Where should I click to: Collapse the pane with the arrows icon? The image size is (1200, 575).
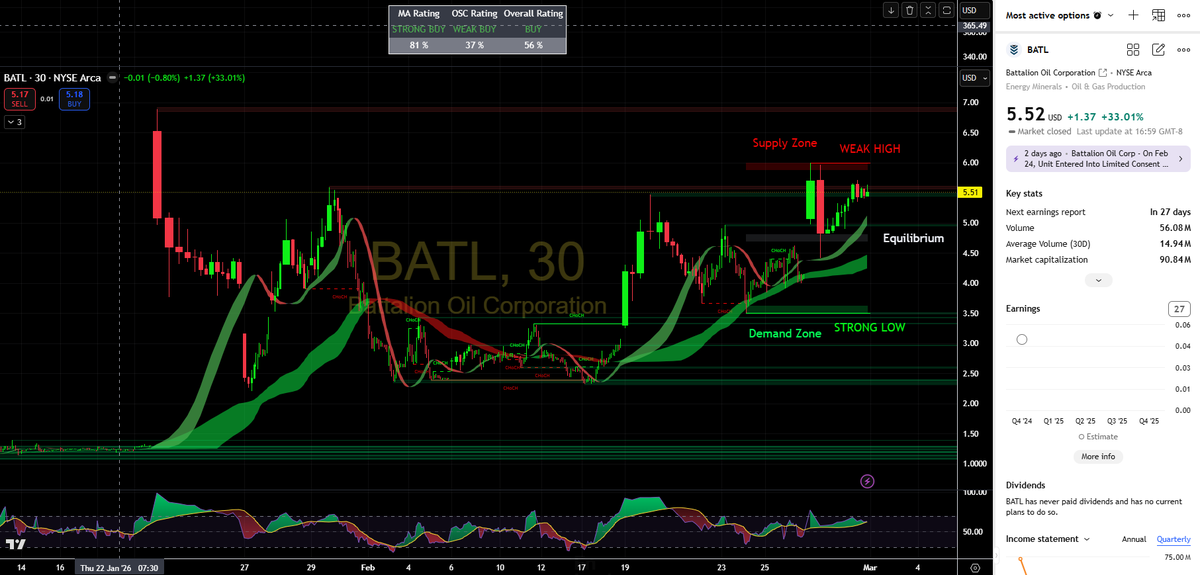[x=928, y=10]
